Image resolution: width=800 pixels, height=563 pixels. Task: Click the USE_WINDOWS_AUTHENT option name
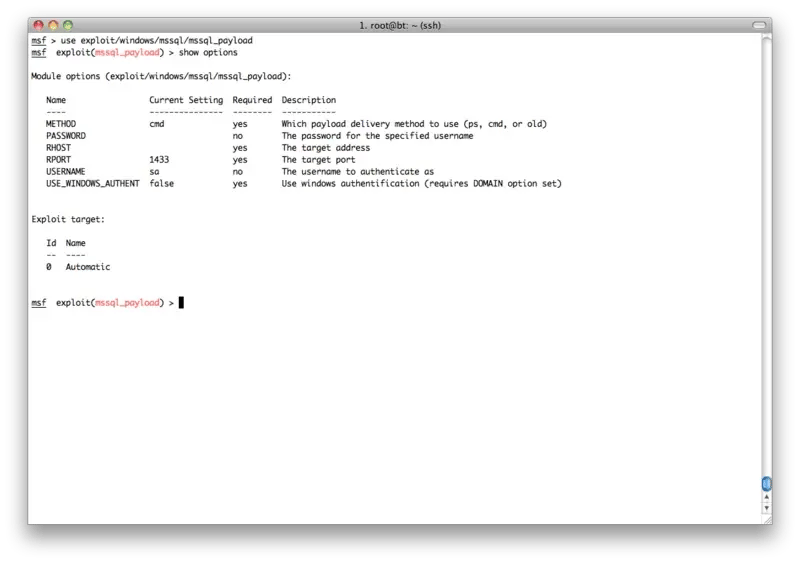(x=93, y=184)
